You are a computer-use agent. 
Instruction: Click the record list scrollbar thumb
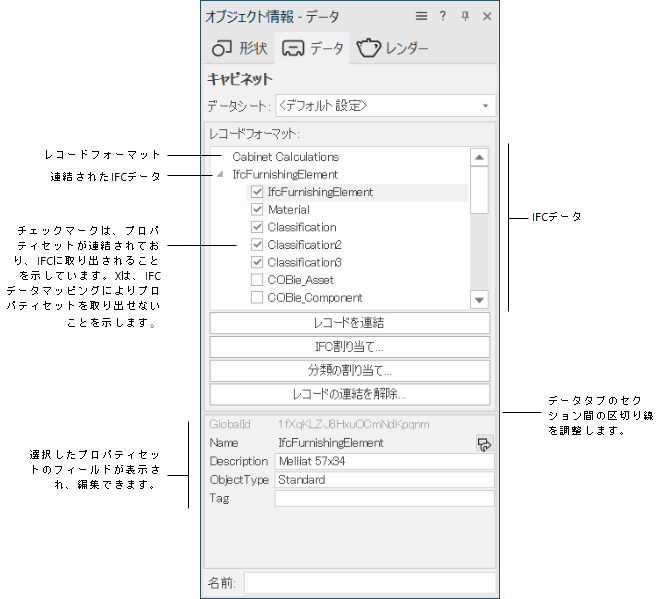[x=479, y=190]
